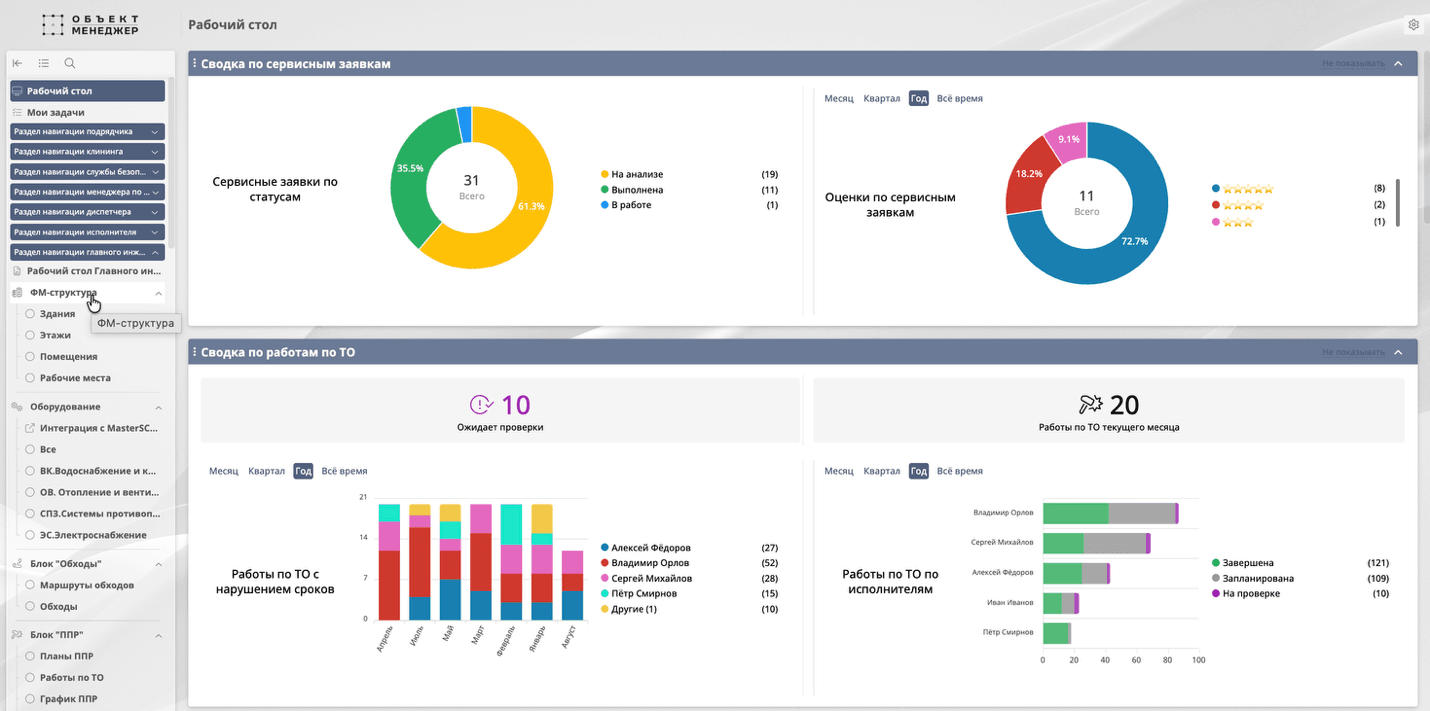This screenshot has width=1430, height=711.
Task: Collapse the Блок "Обходы" group chevron
Action: pyautogui.click(x=158, y=564)
